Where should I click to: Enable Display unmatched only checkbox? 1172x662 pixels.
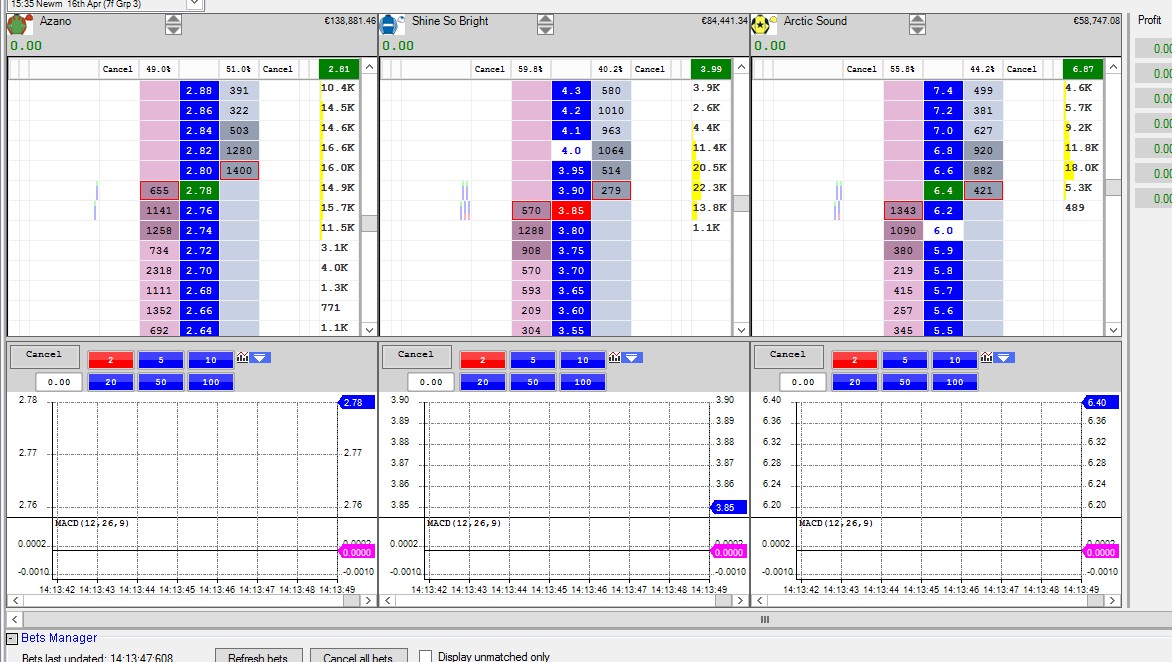[x=426, y=656]
